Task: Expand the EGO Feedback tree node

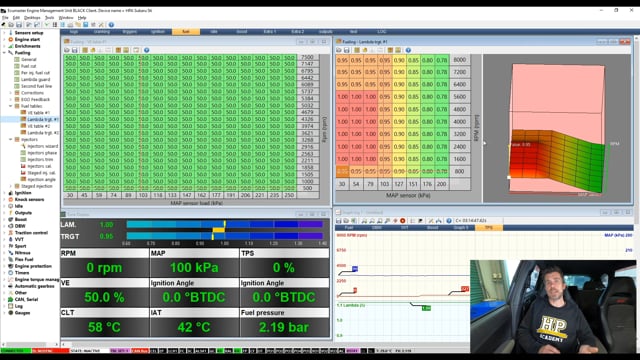Action: [11, 100]
